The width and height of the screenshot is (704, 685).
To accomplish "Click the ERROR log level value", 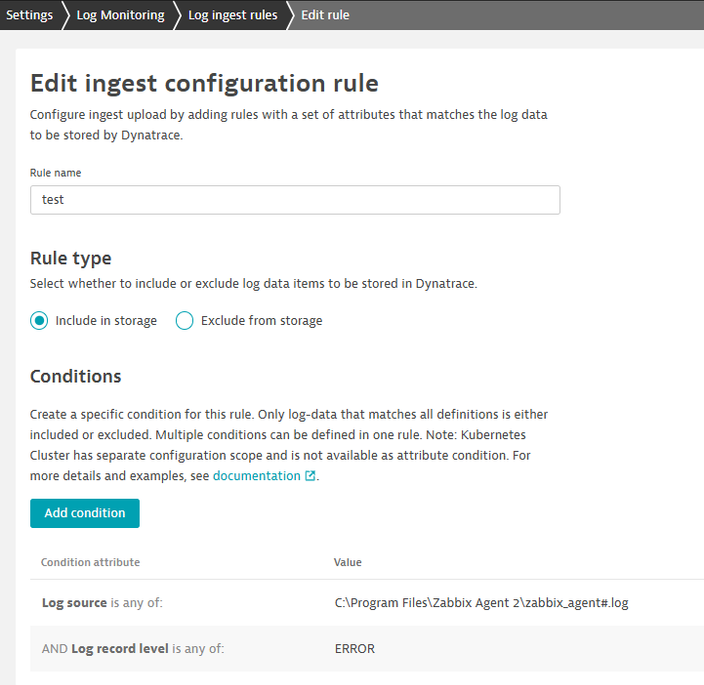I will pos(355,649).
